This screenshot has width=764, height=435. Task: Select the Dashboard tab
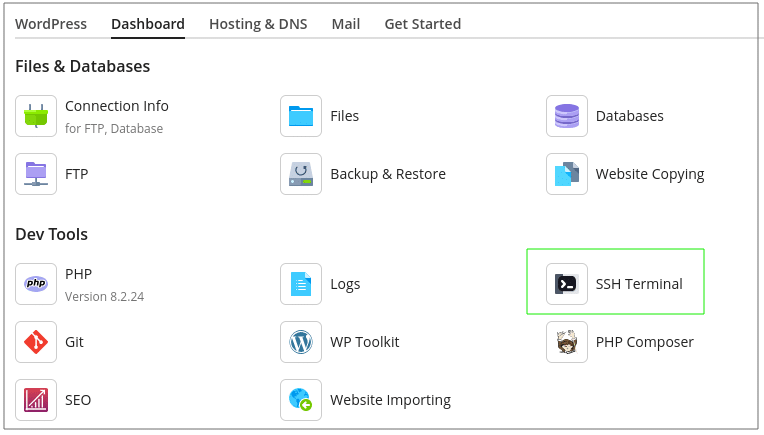(x=148, y=24)
